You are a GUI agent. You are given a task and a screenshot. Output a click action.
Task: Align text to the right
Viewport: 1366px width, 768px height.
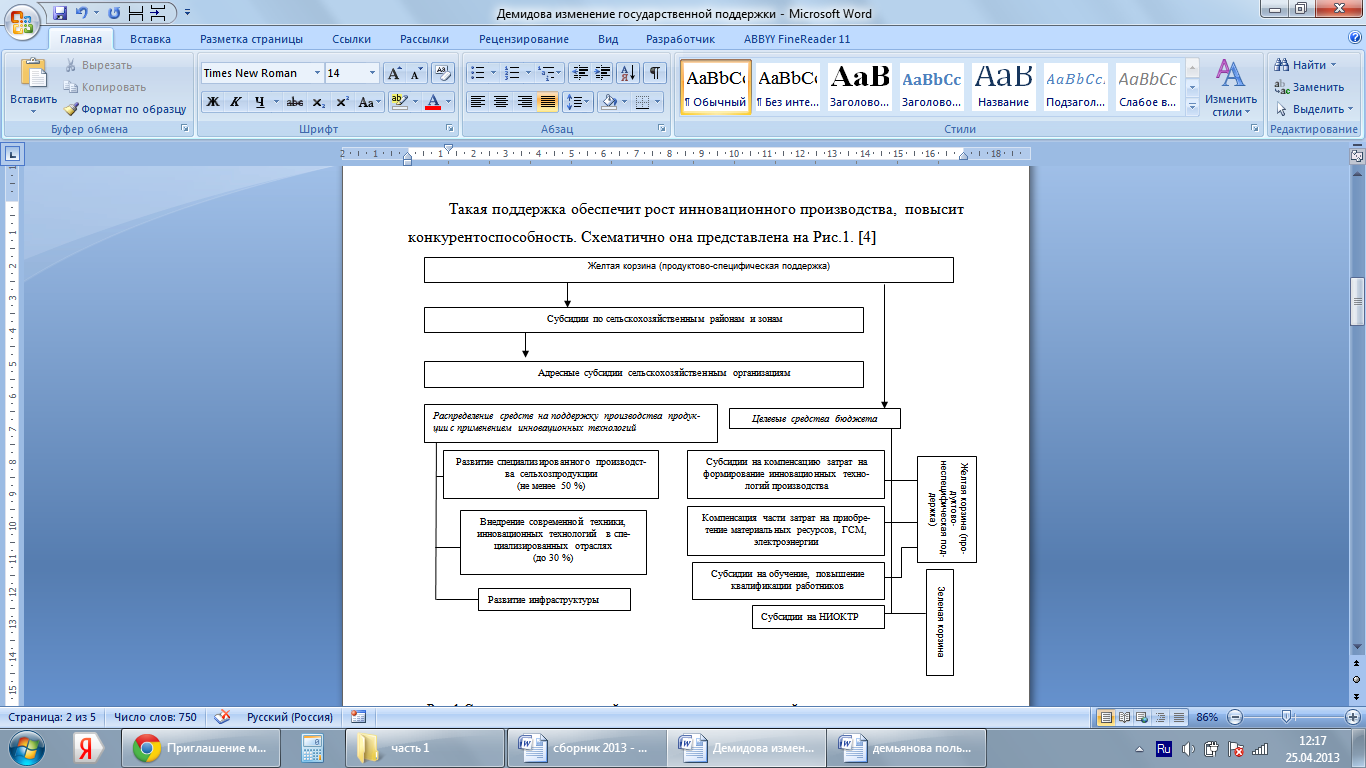coord(525,102)
